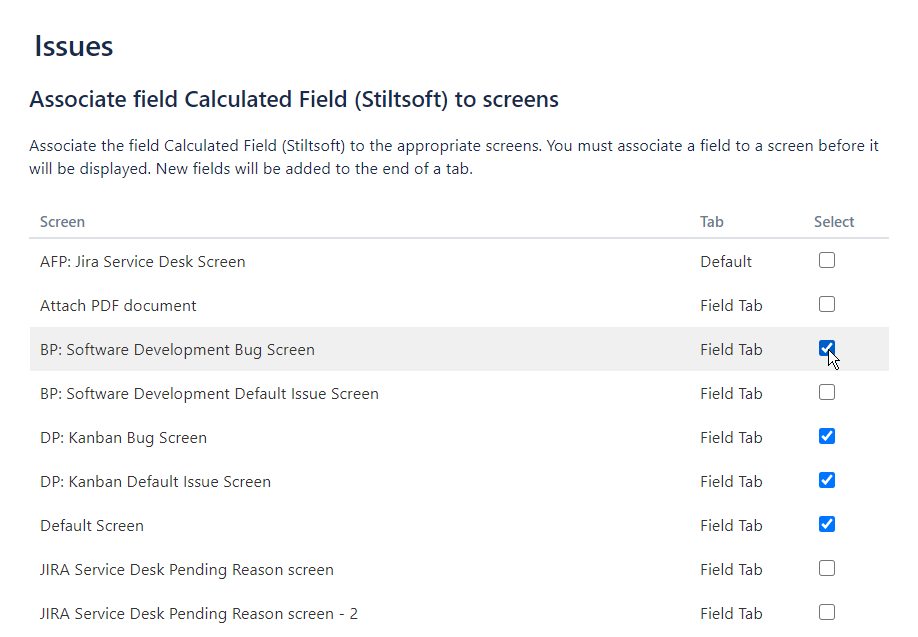Viewport: 918px width, 637px height.
Task: Click the Tab column header
Action: pyautogui.click(x=711, y=222)
